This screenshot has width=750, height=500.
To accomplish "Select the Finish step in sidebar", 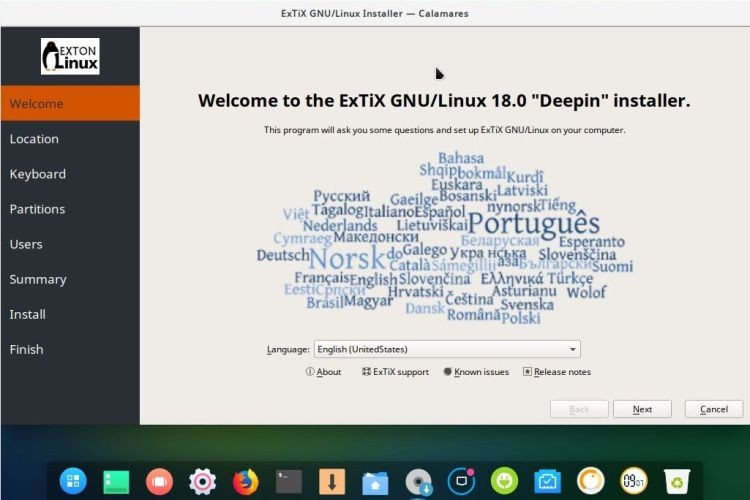I will coord(70,349).
